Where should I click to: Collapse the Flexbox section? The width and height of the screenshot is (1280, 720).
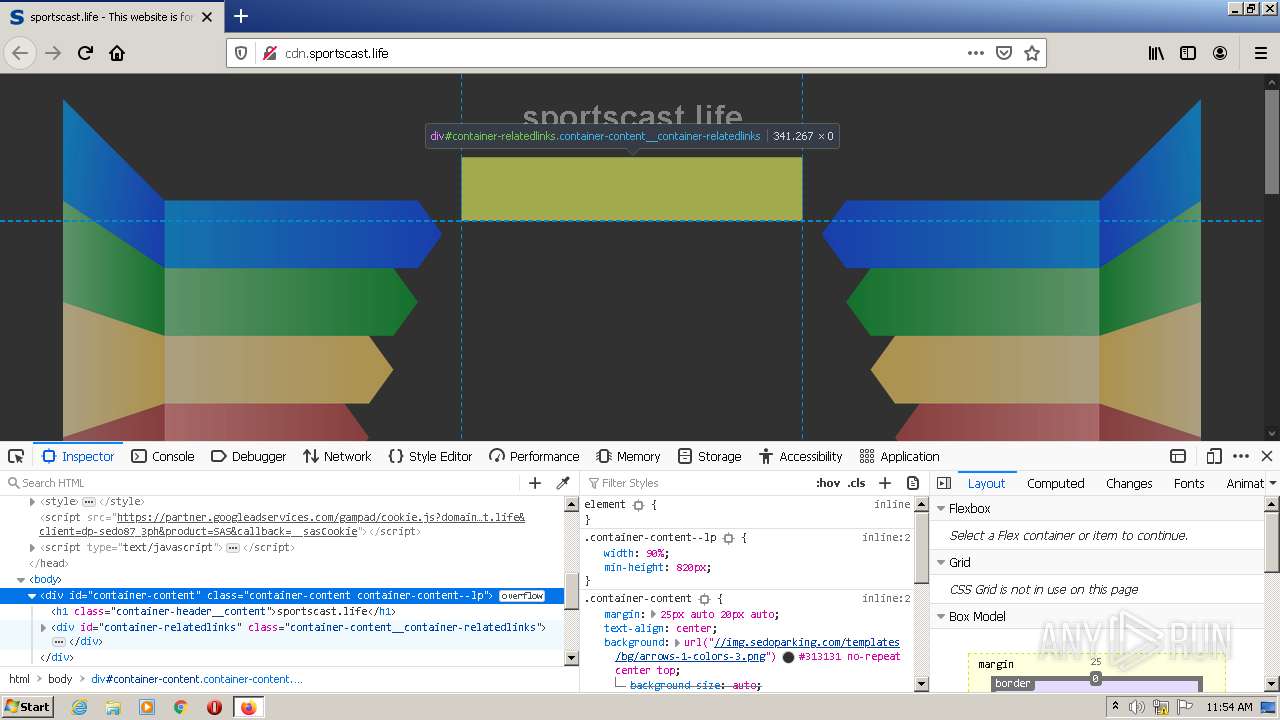[x=940, y=508]
